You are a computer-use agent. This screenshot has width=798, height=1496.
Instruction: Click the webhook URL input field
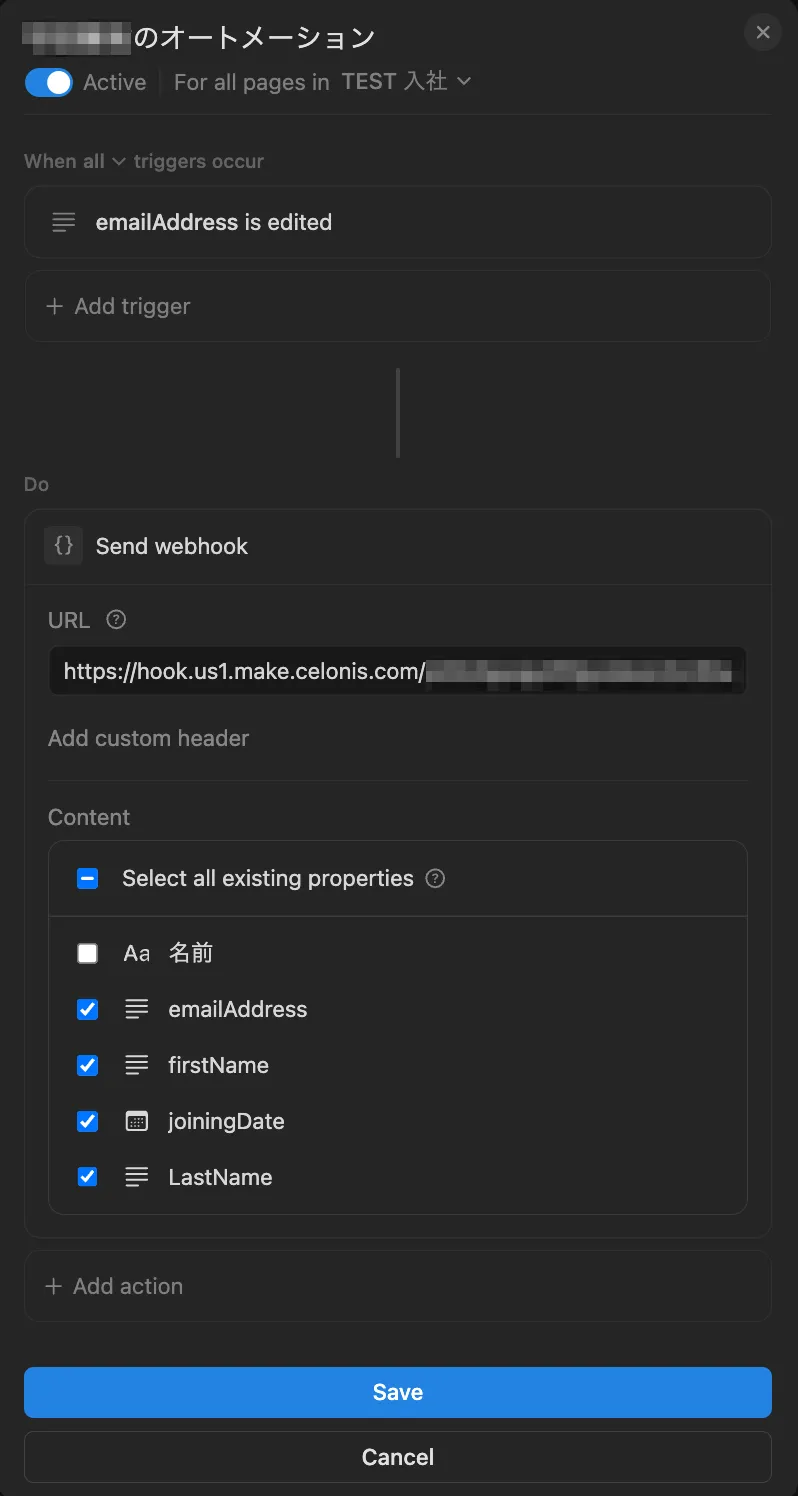pyautogui.click(x=397, y=671)
